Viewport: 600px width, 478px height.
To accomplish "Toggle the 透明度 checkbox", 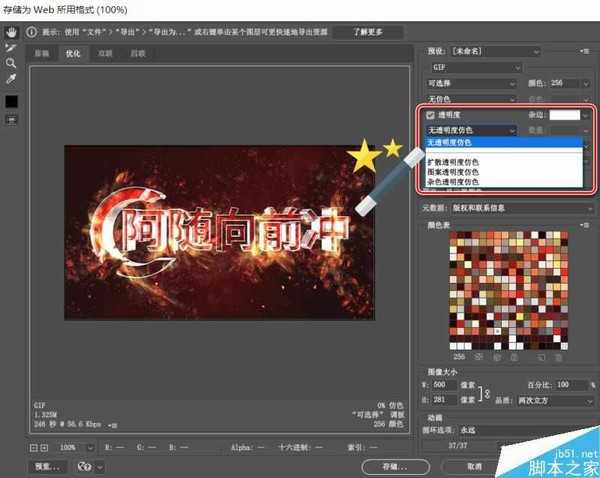I will (x=430, y=116).
